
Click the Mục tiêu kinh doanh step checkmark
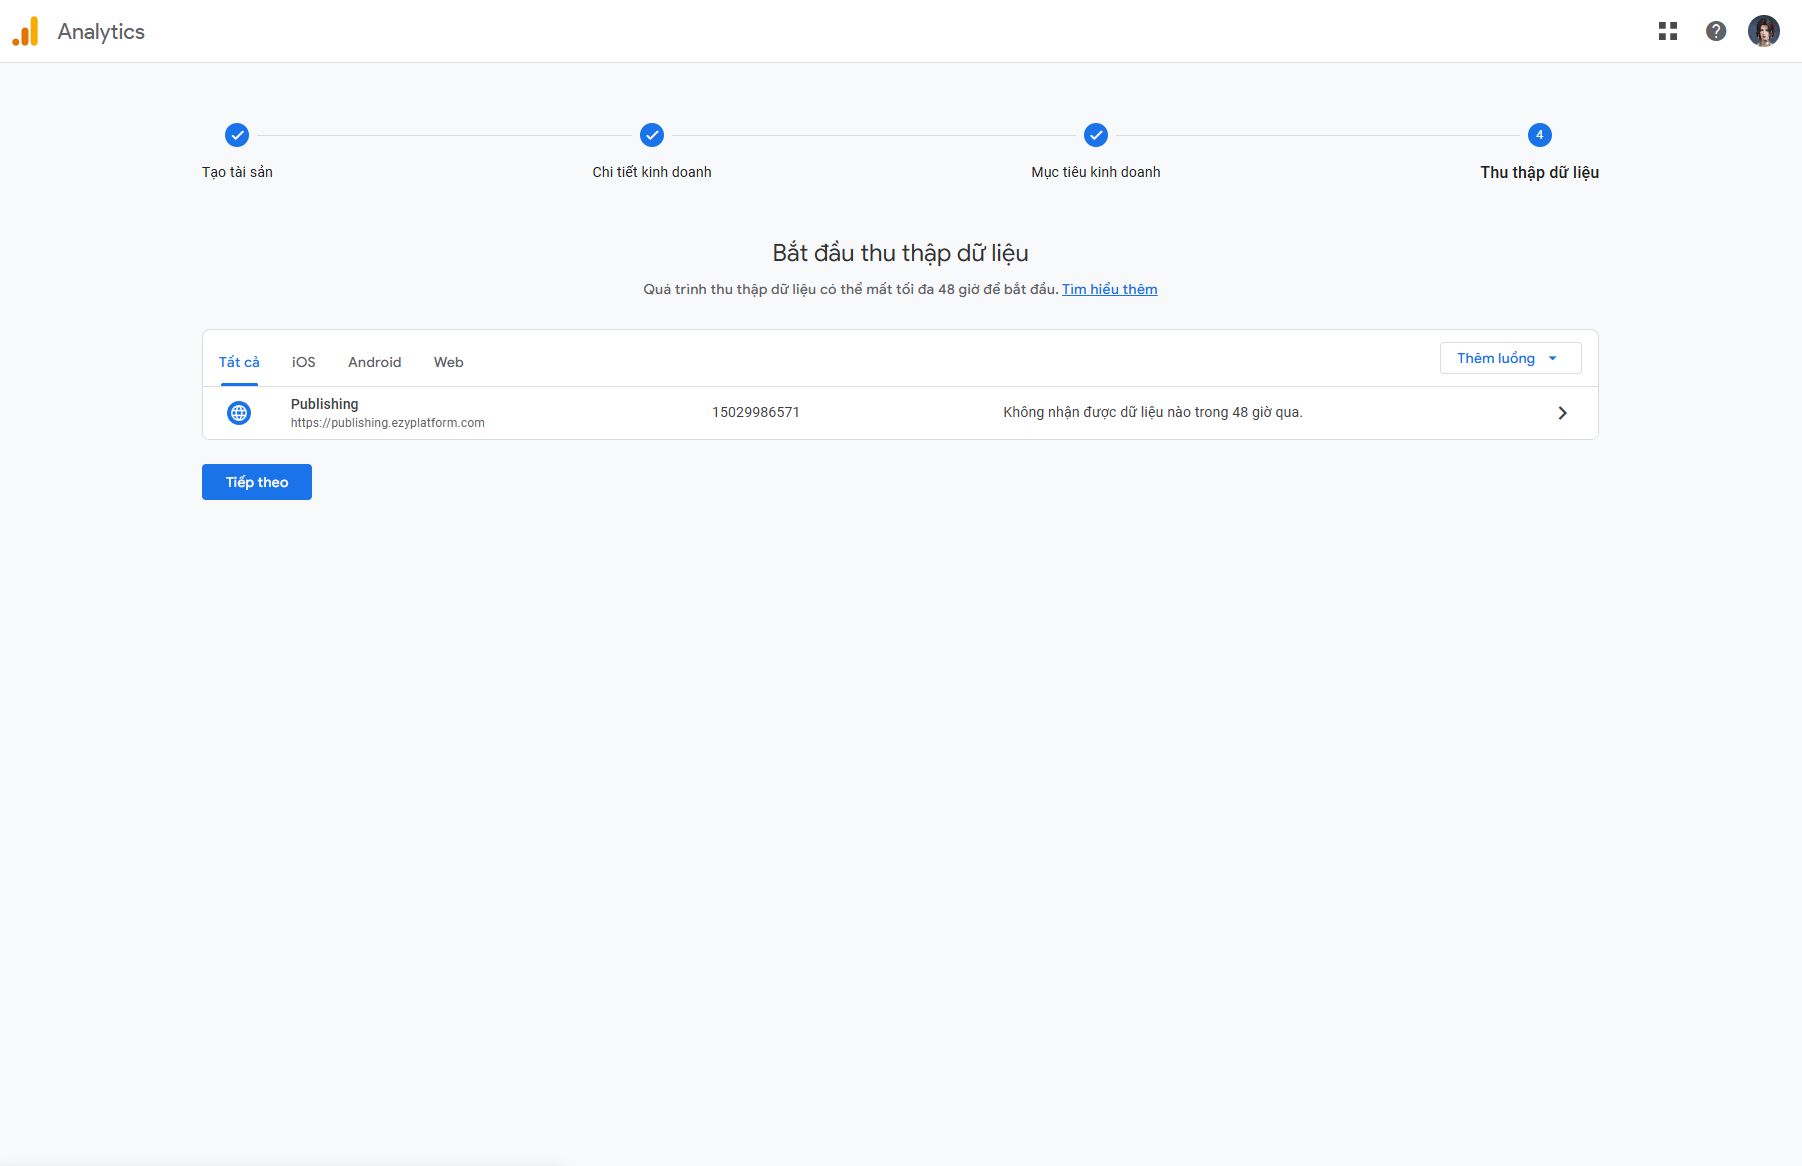(x=1096, y=135)
